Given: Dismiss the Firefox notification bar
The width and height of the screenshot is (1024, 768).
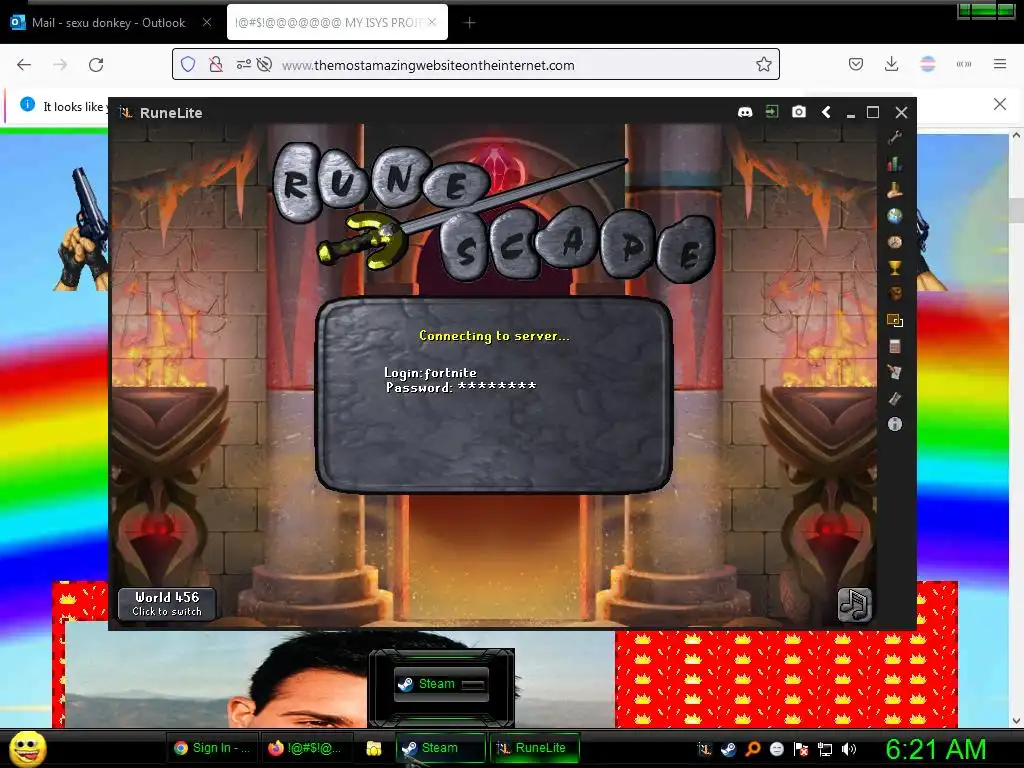Looking at the screenshot, I should click(x=1000, y=104).
